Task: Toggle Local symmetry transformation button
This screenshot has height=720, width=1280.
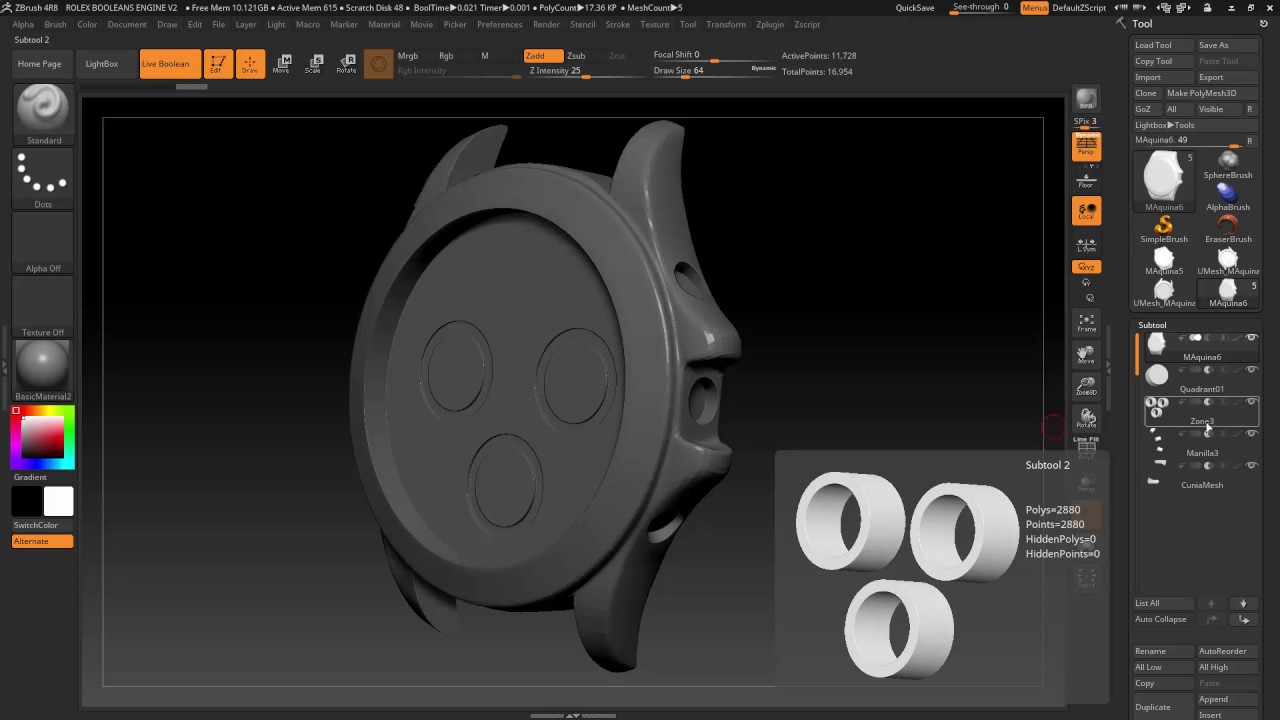Action: [x=1086, y=211]
